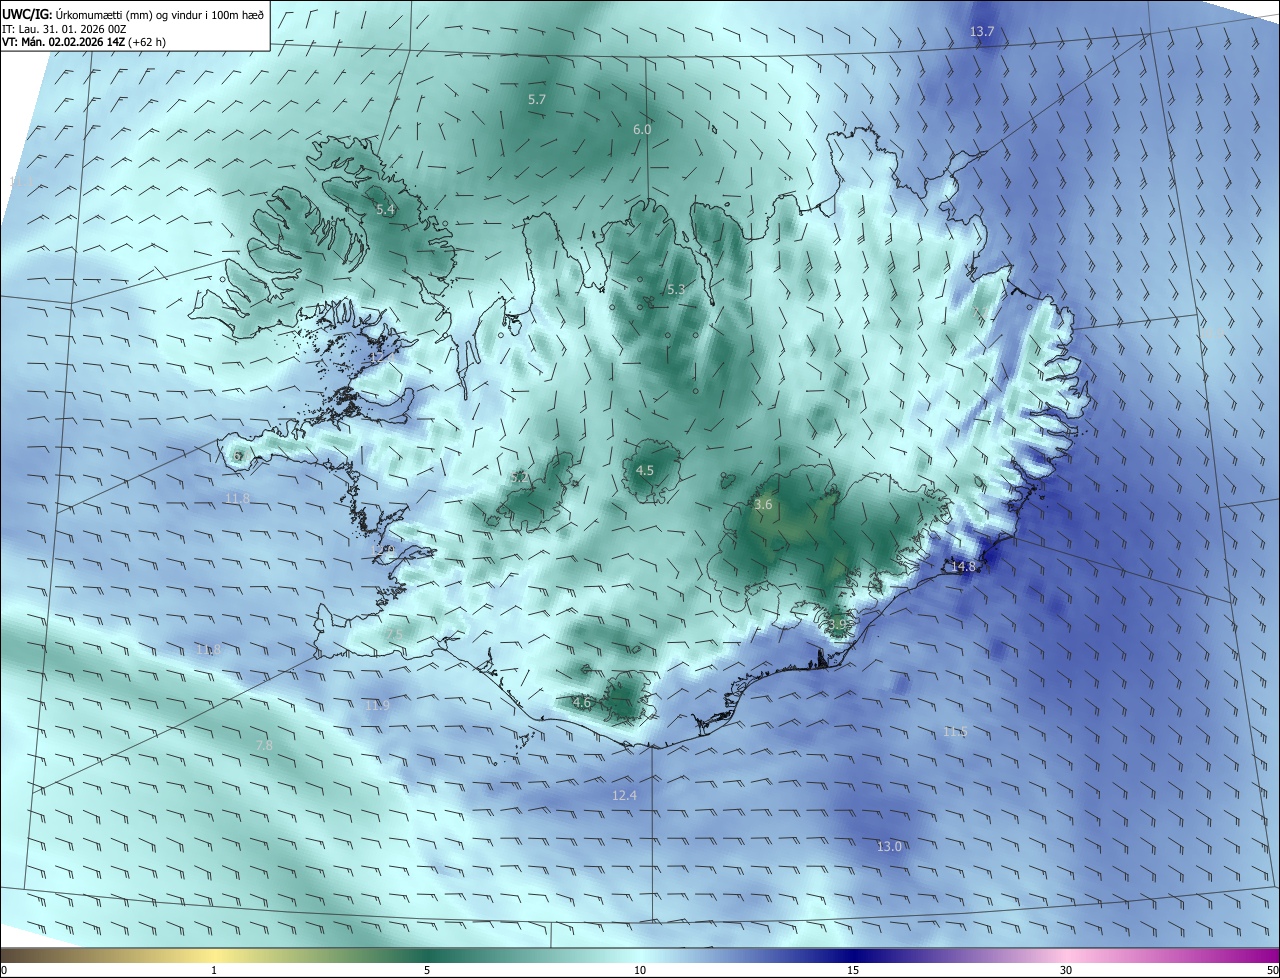Screen dimensions: 1280x978
Task: Select the 11.9 value label
Action: click(377, 706)
